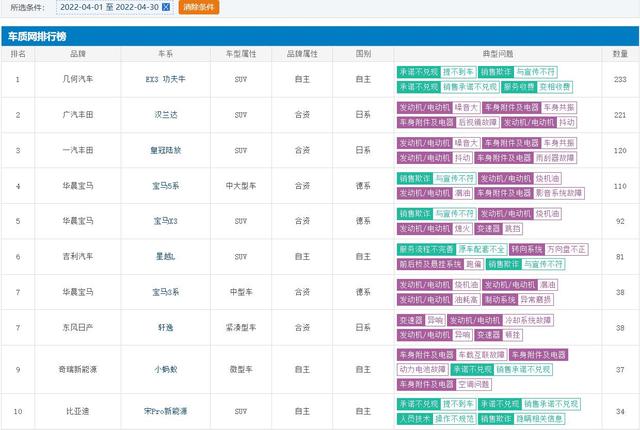Viewport: 640px width, 430px height.
Task: Select the 广汽丰田 brand cell
Action: click(78, 115)
